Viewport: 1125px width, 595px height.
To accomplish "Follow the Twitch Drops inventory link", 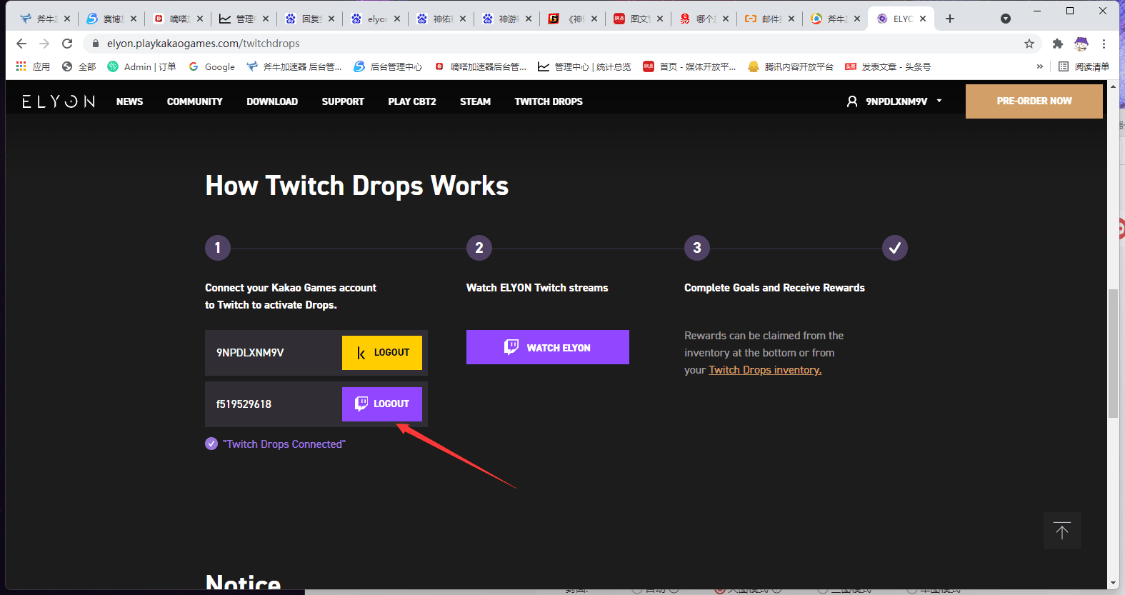I will [765, 370].
